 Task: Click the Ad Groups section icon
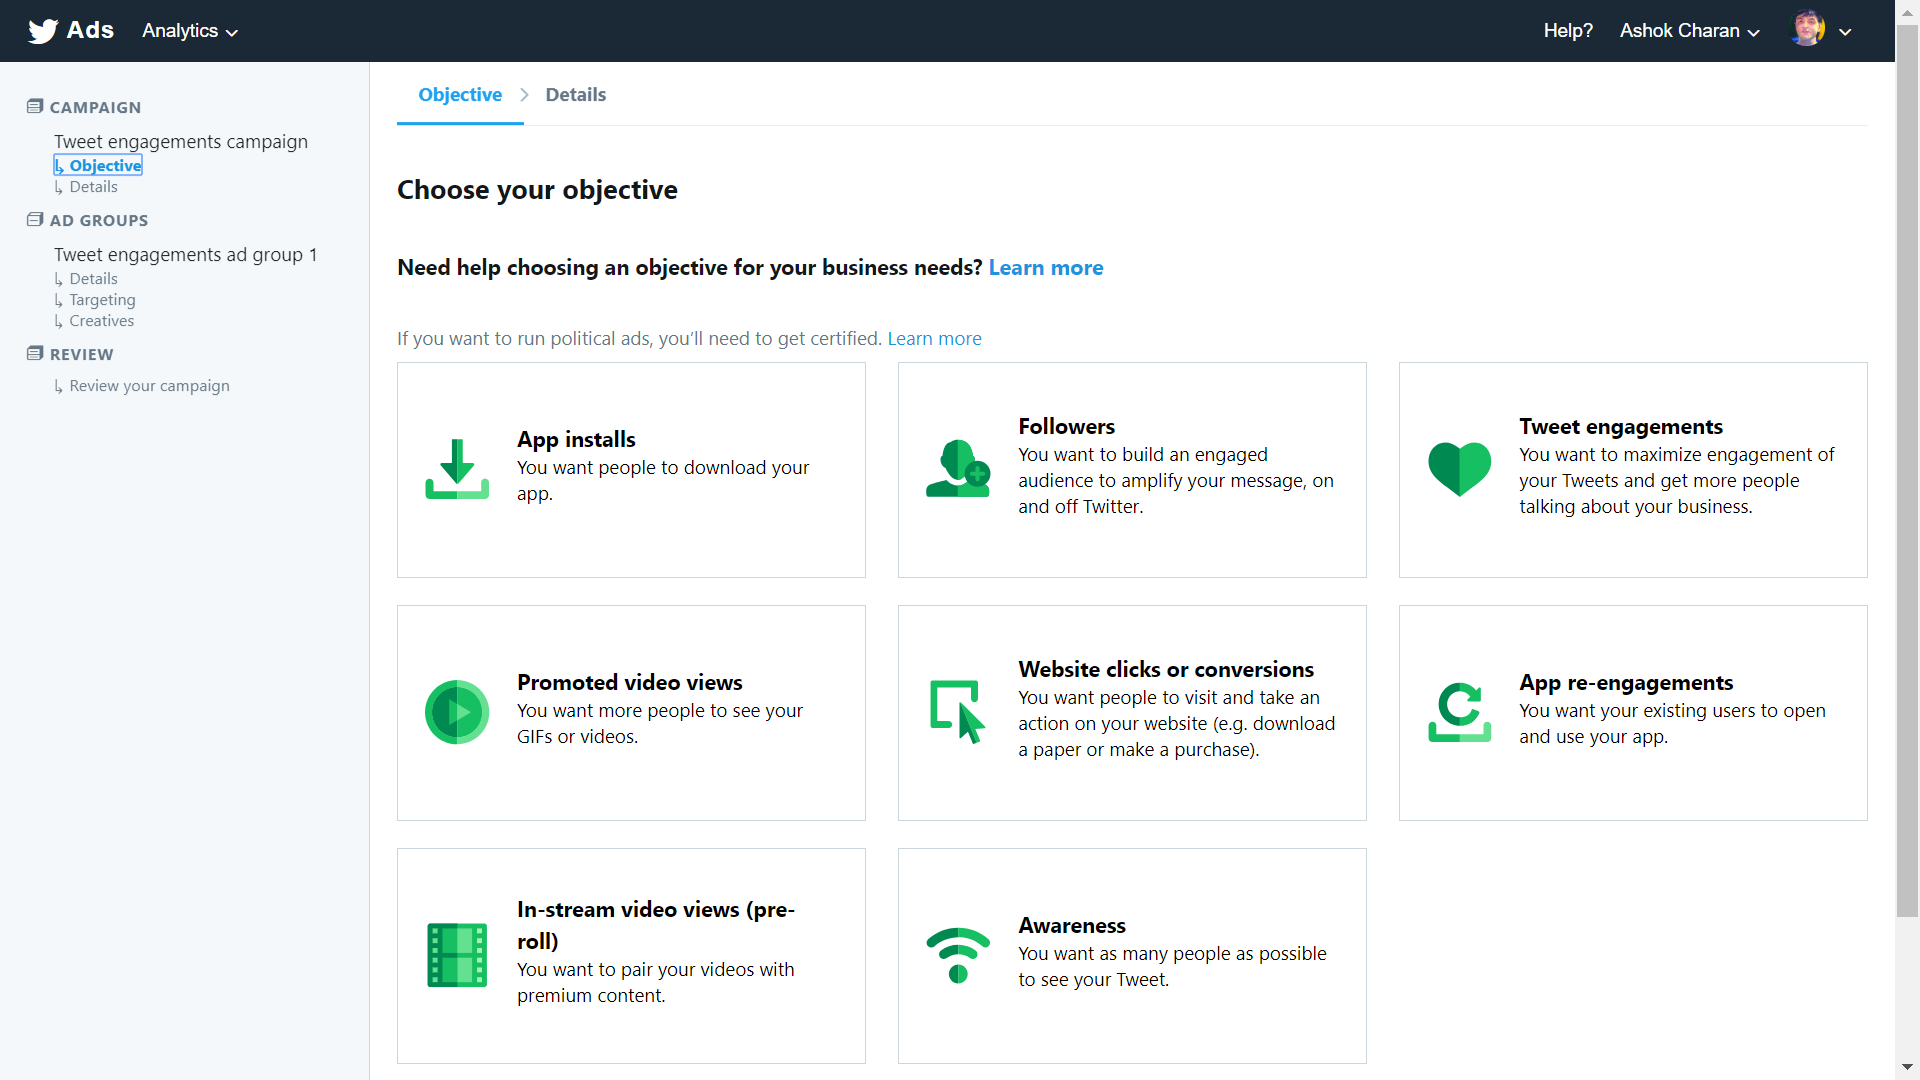click(x=35, y=219)
